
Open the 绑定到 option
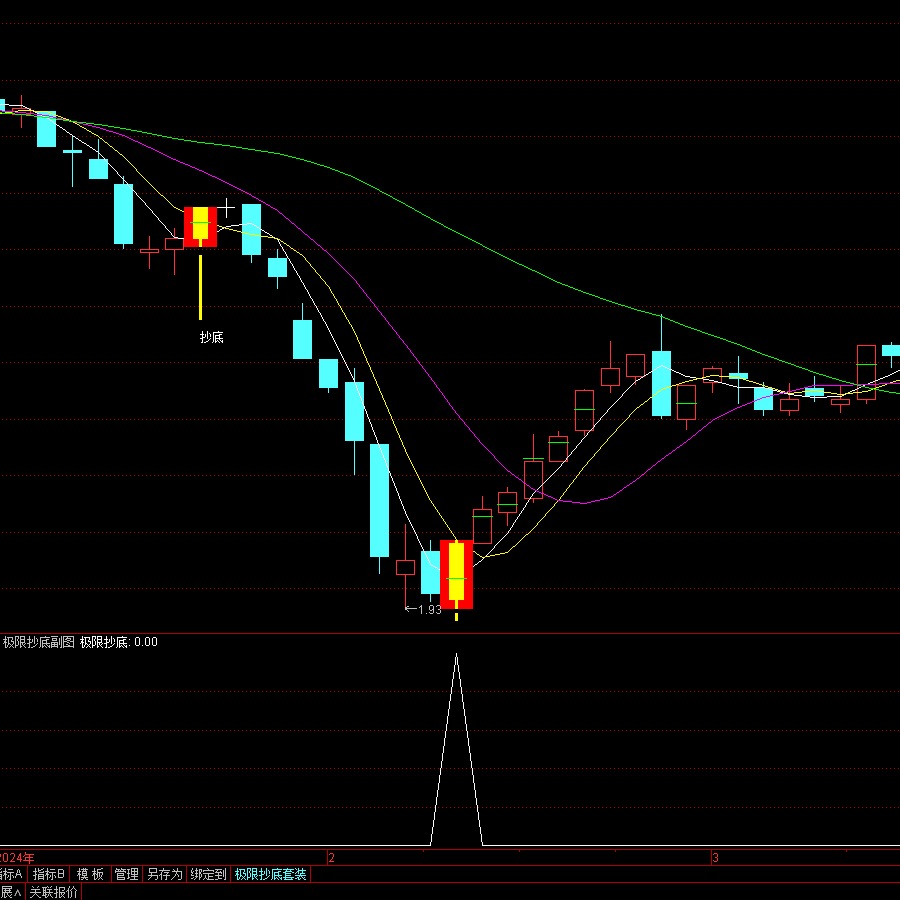tap(208, 874)
